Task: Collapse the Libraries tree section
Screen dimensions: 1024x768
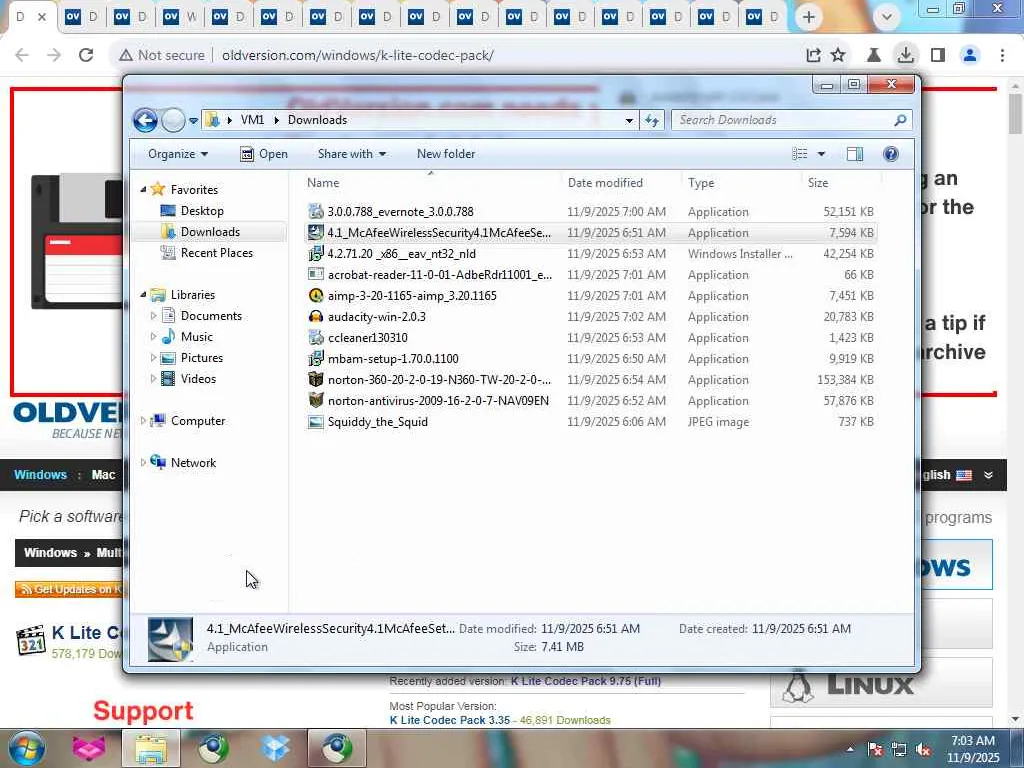Action: point(144,295)
